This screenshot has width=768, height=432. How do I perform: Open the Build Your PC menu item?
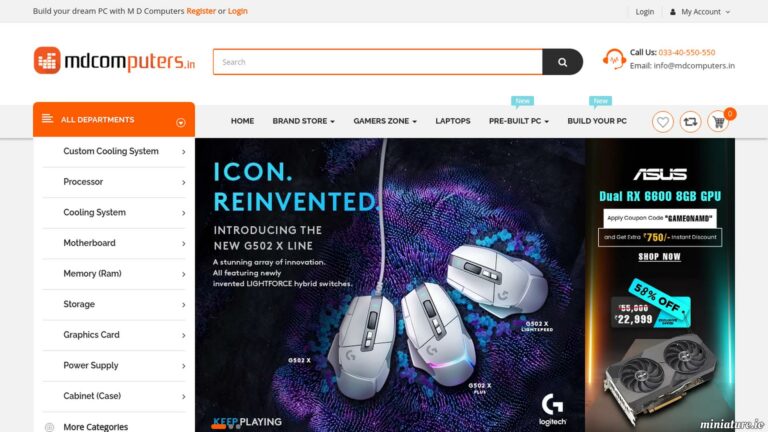(597, 121)
